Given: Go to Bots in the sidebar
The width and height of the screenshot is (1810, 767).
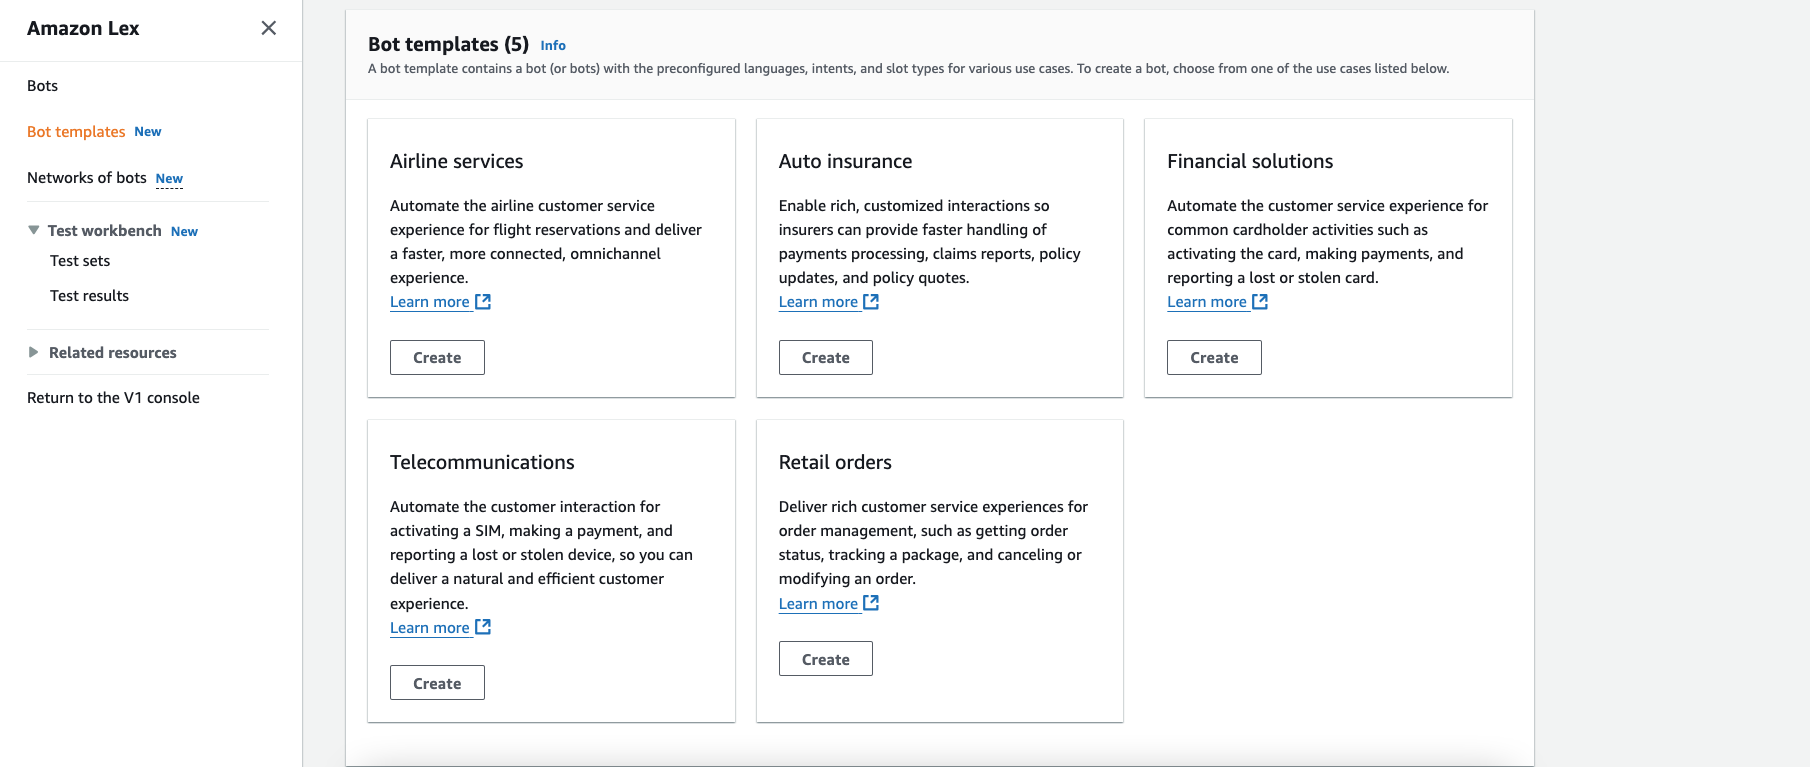Looking at the screenshot, I should tap(42, 86).
